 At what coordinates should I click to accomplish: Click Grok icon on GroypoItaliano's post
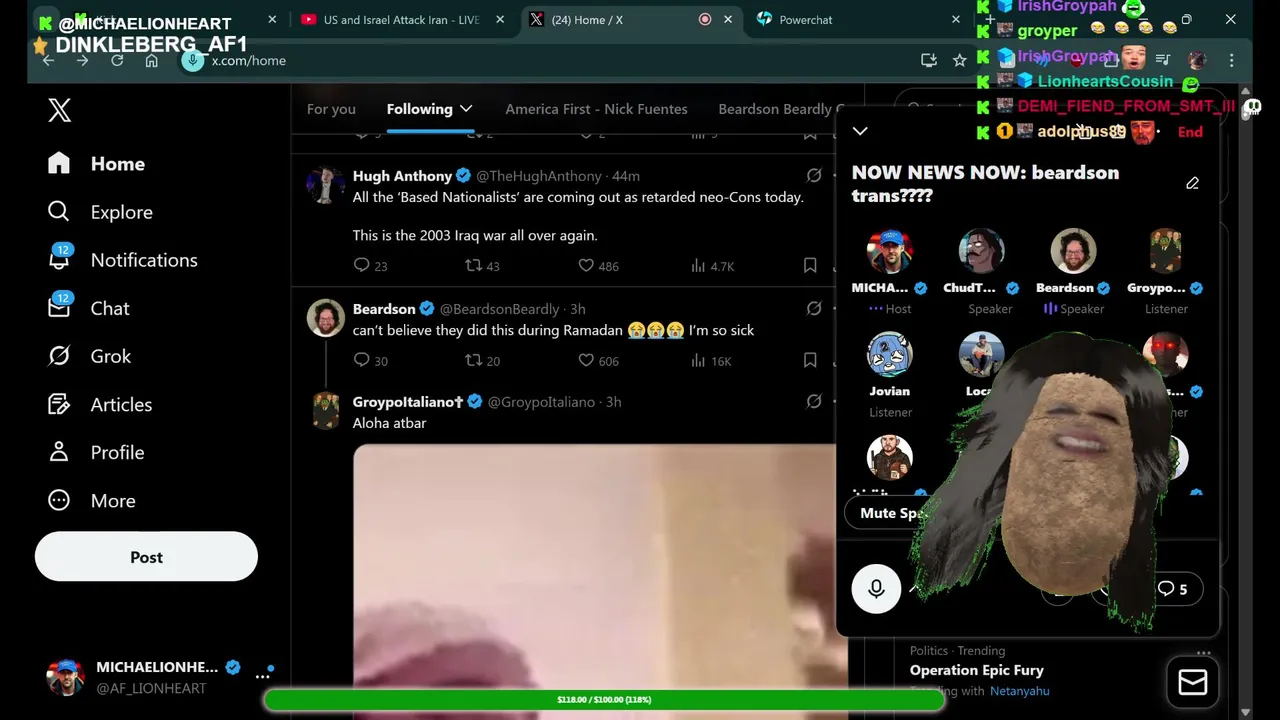pyautogui.click(x=814, y=401)
